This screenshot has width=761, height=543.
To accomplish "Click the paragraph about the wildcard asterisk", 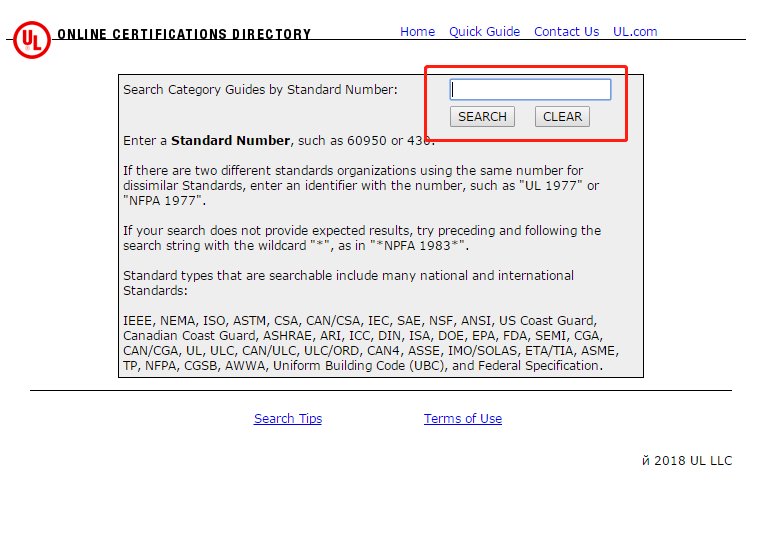I will click(362, 238).
